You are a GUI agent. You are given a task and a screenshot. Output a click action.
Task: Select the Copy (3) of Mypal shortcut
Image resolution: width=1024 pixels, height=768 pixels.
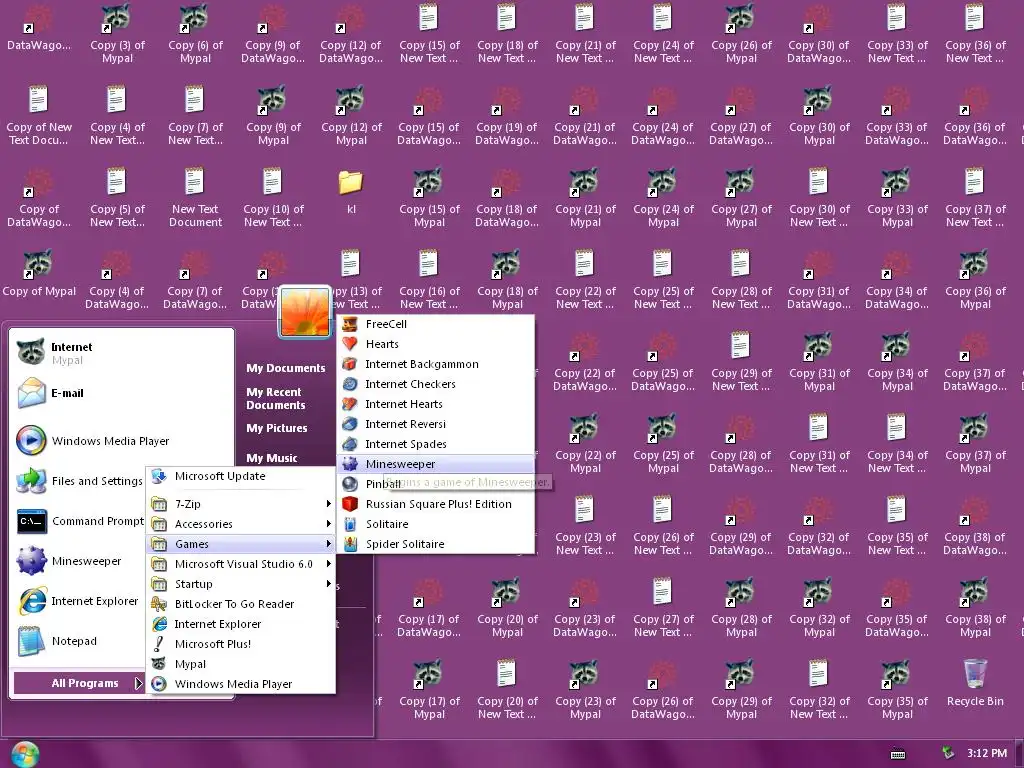(x=118, y=33)
